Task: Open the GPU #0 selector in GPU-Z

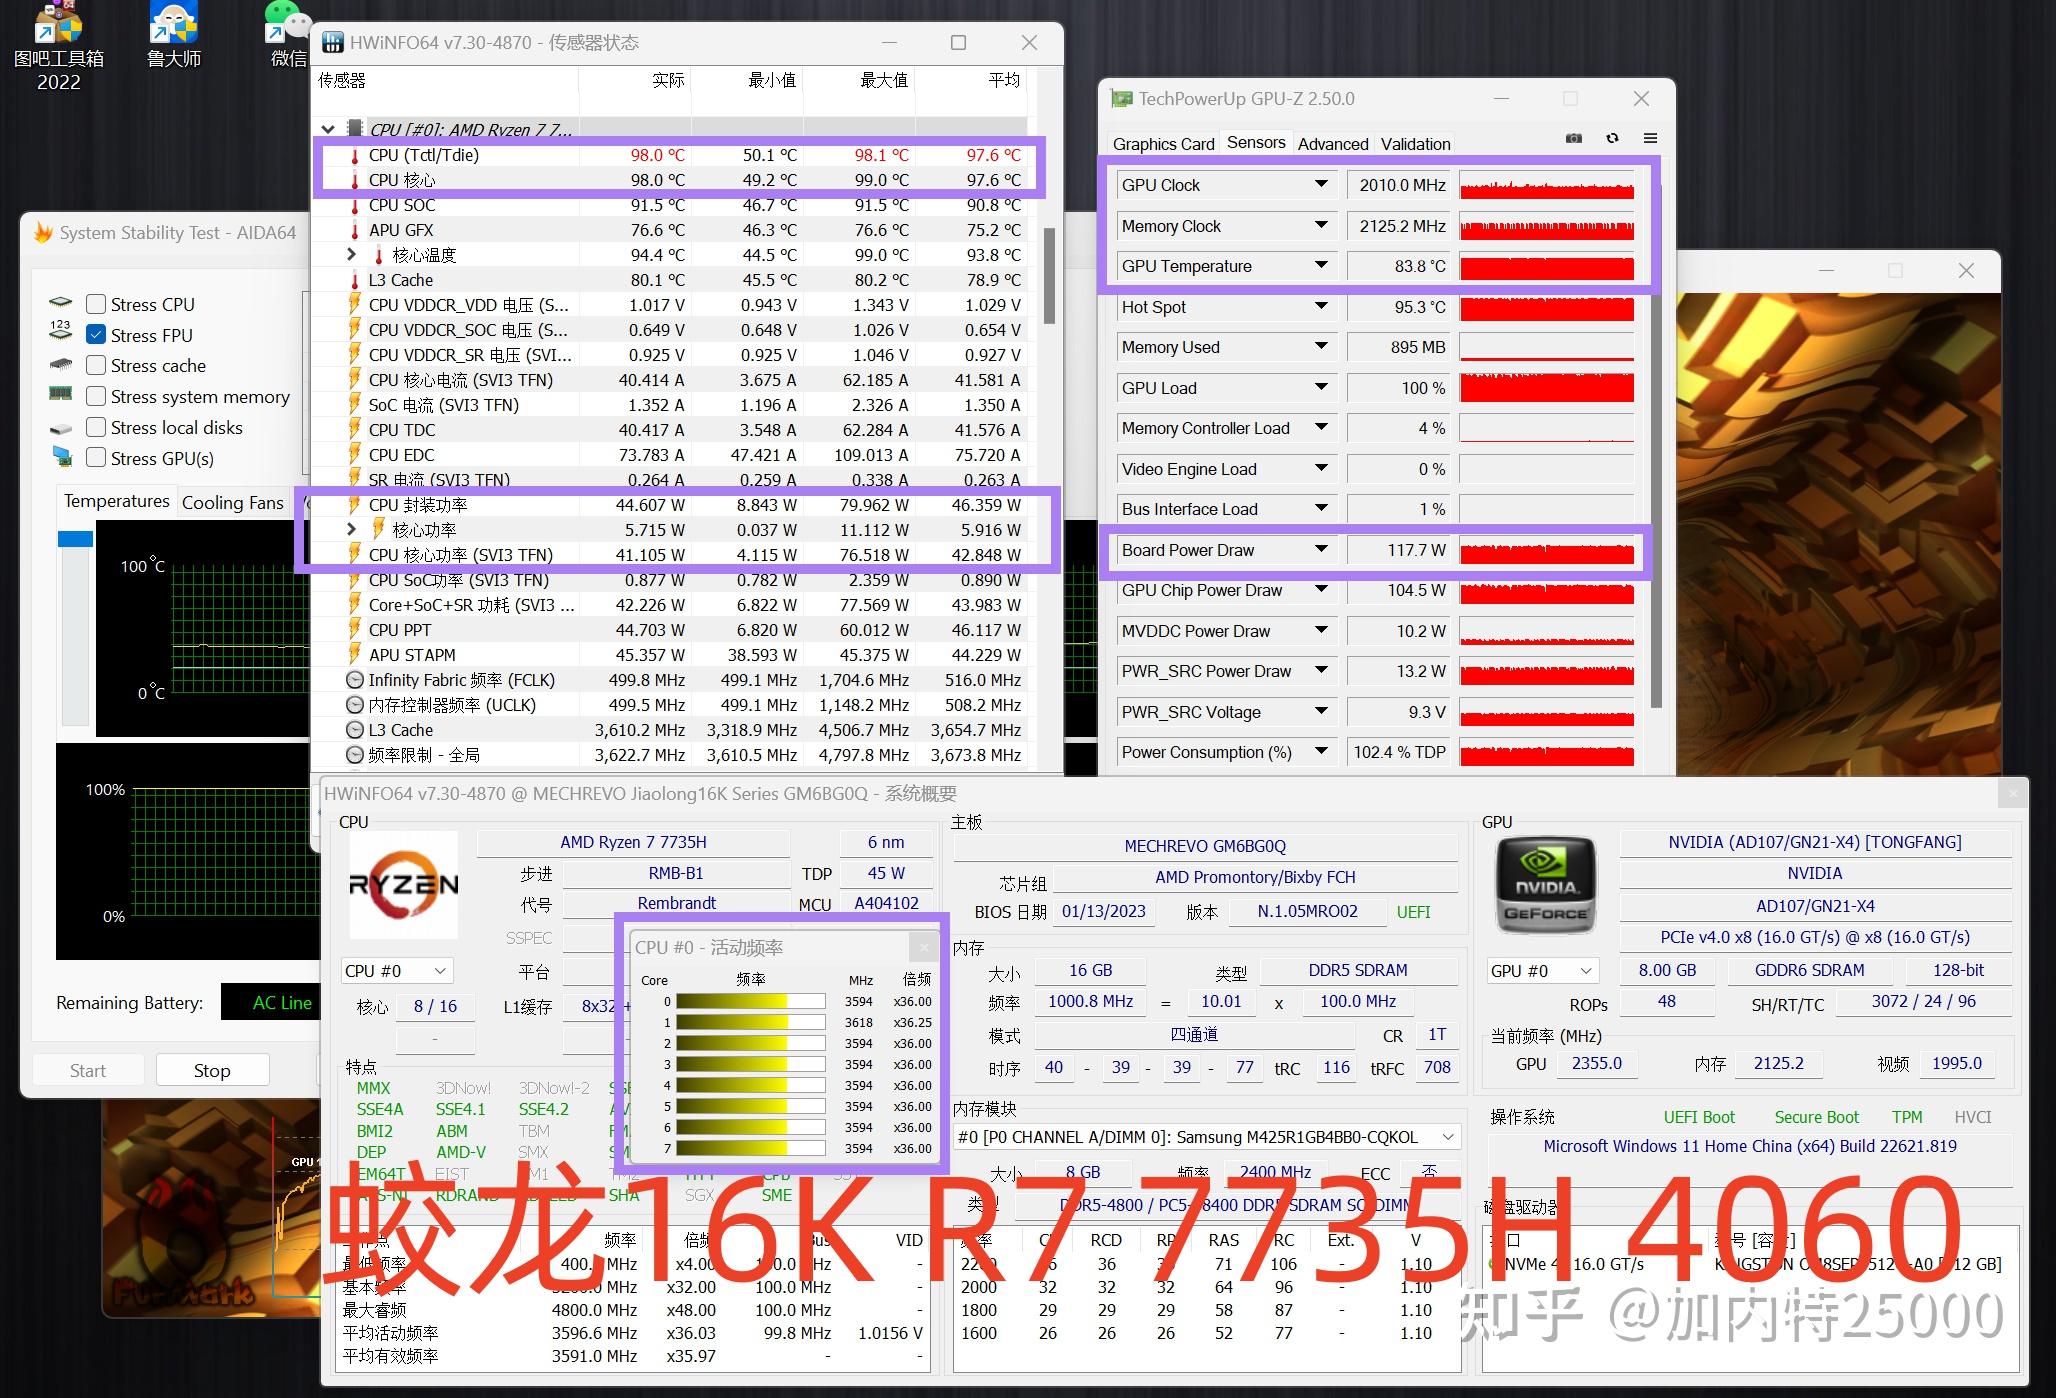Action: (x=1541, y=970)
